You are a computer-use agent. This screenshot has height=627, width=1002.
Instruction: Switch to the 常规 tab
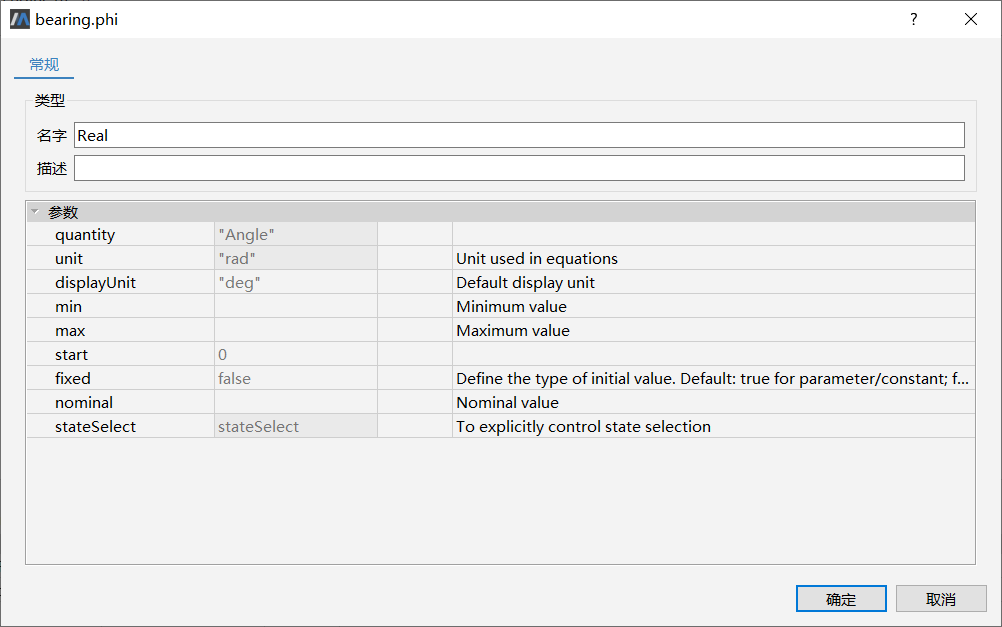coord(44,65)
